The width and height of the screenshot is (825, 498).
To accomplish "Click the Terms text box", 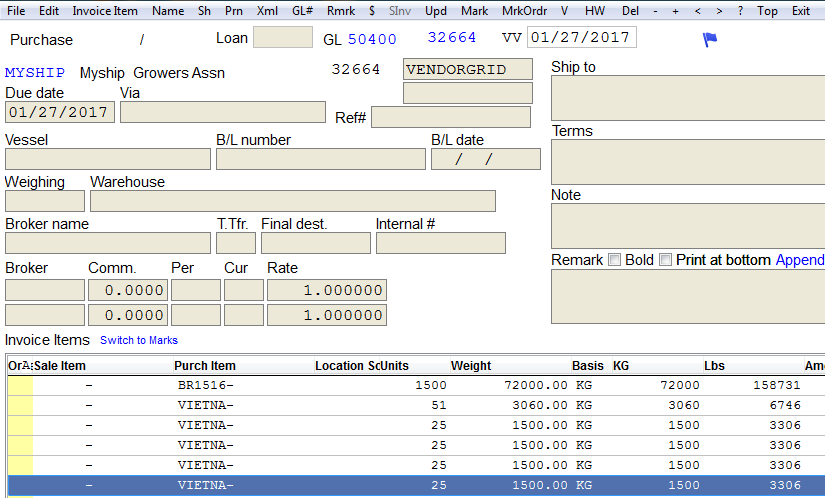I will pos(688,162).
